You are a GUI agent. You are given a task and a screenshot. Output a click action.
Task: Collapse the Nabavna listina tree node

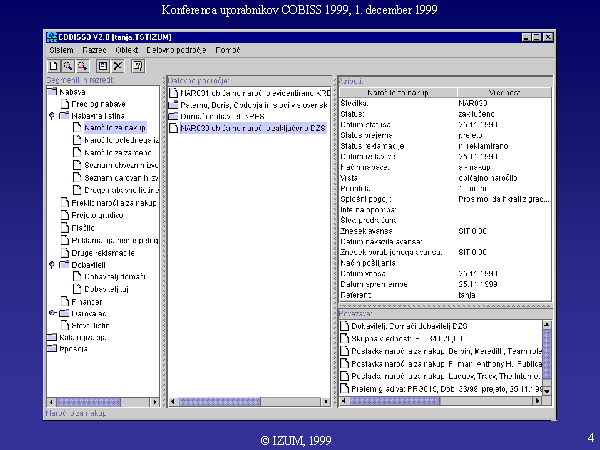pos(51,116)
